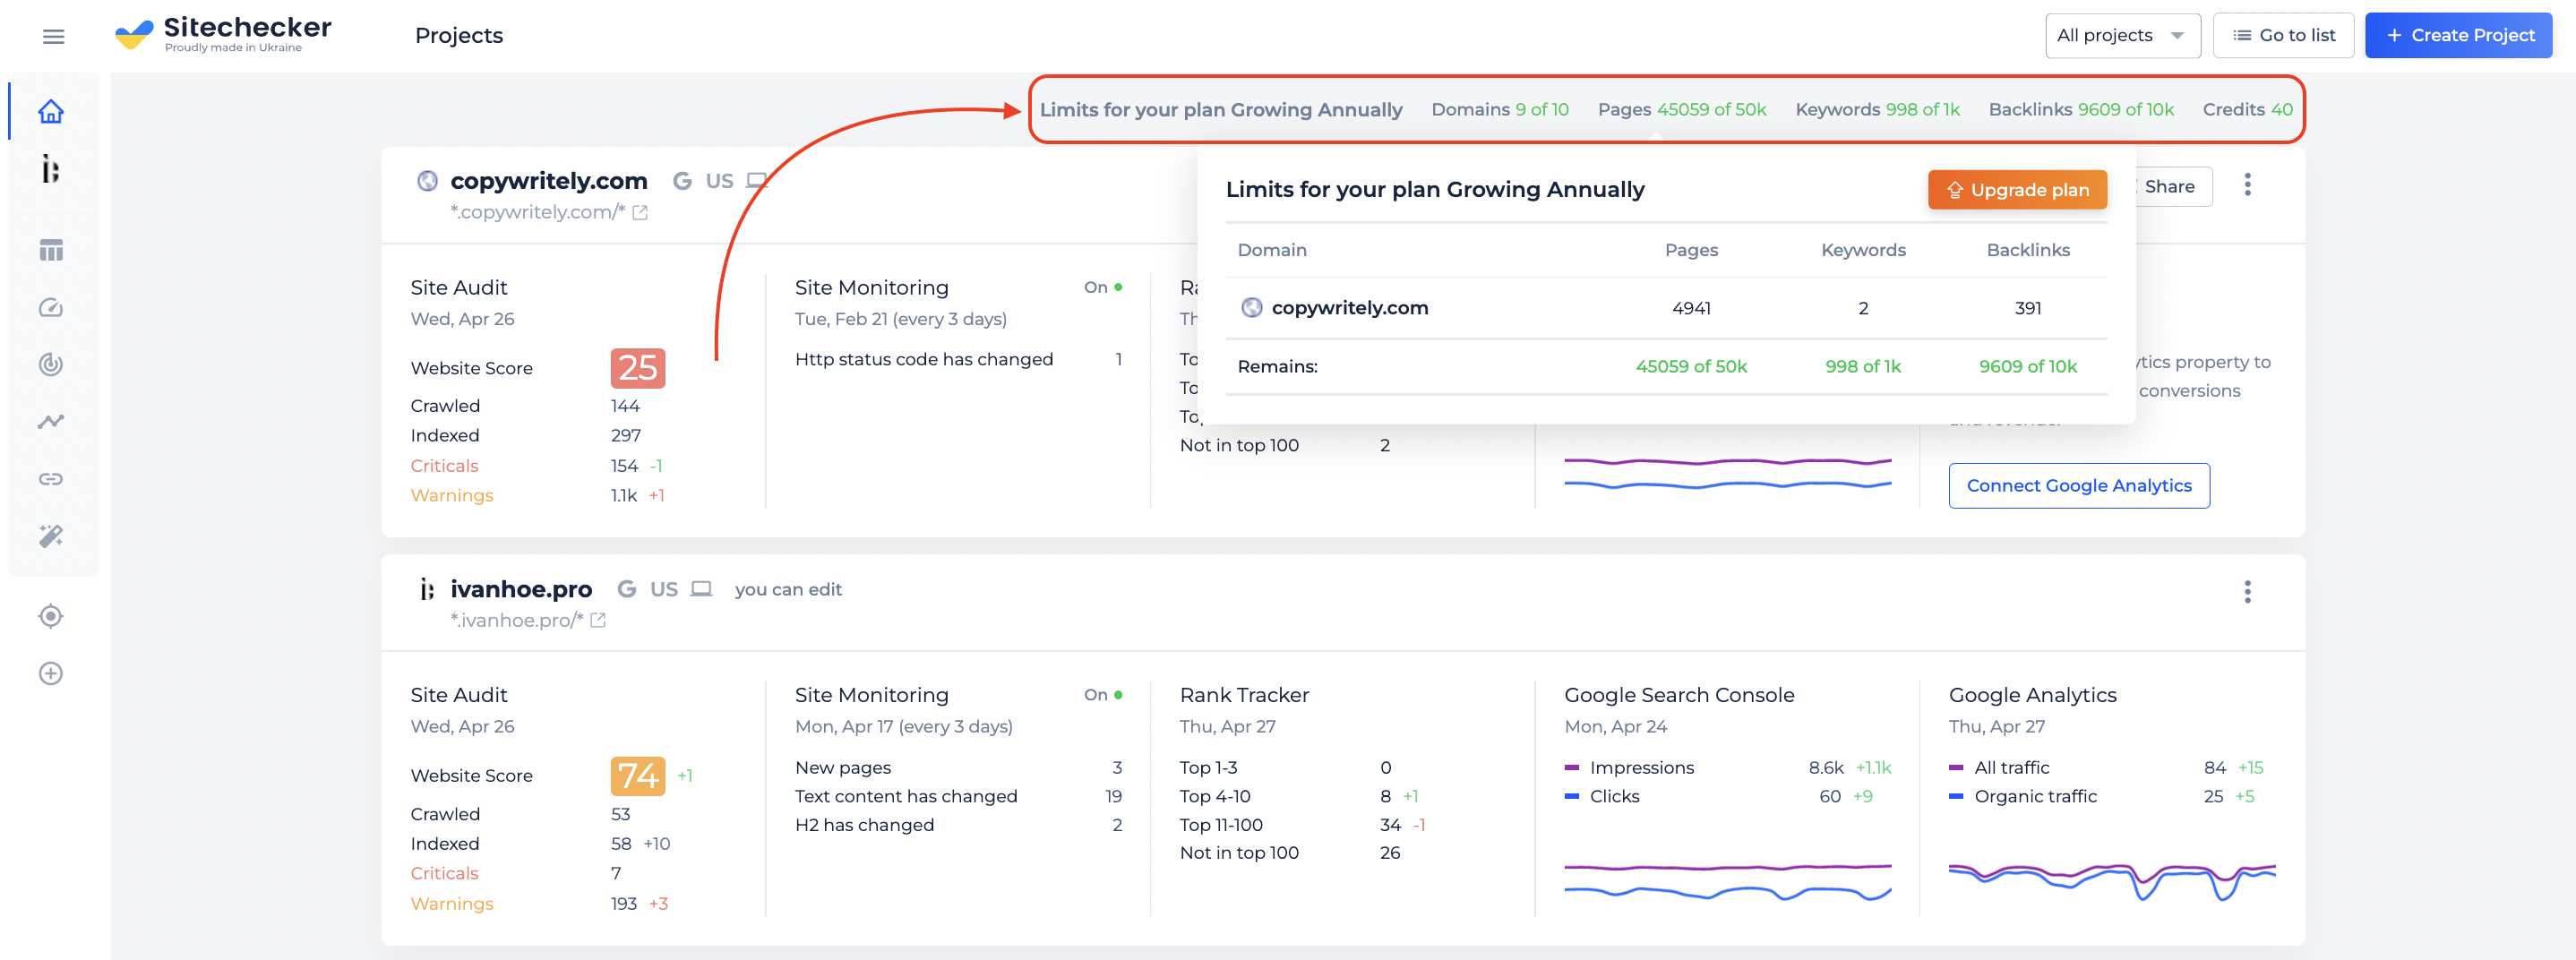Click Text content has changed entry

[958, 796]
